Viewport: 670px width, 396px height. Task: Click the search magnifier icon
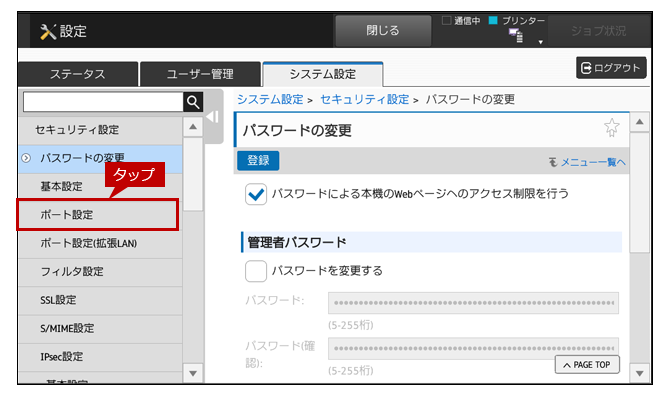click(x=193, y=102)
